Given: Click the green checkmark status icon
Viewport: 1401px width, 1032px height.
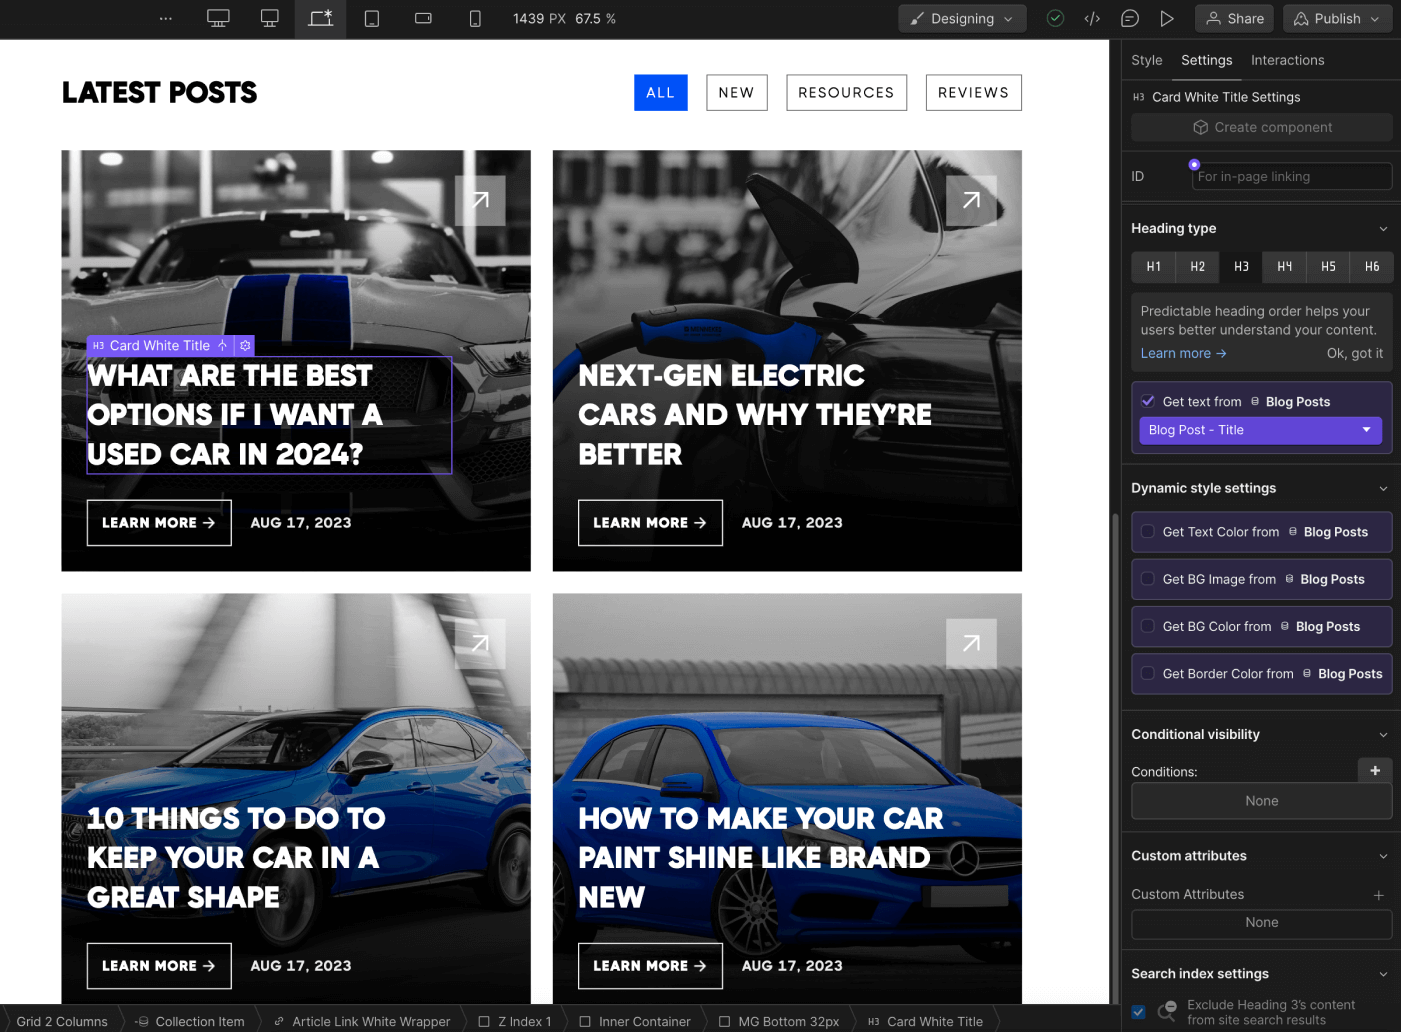Looking at the screenshot, I should 1055,18.
